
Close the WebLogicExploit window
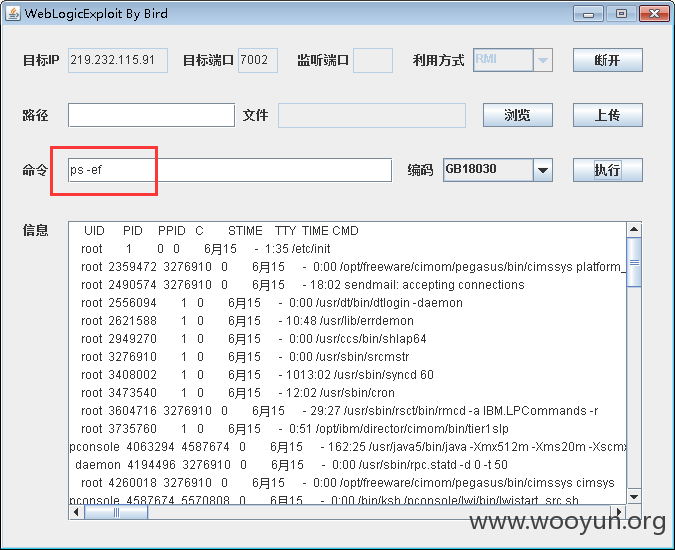[654, 14]
